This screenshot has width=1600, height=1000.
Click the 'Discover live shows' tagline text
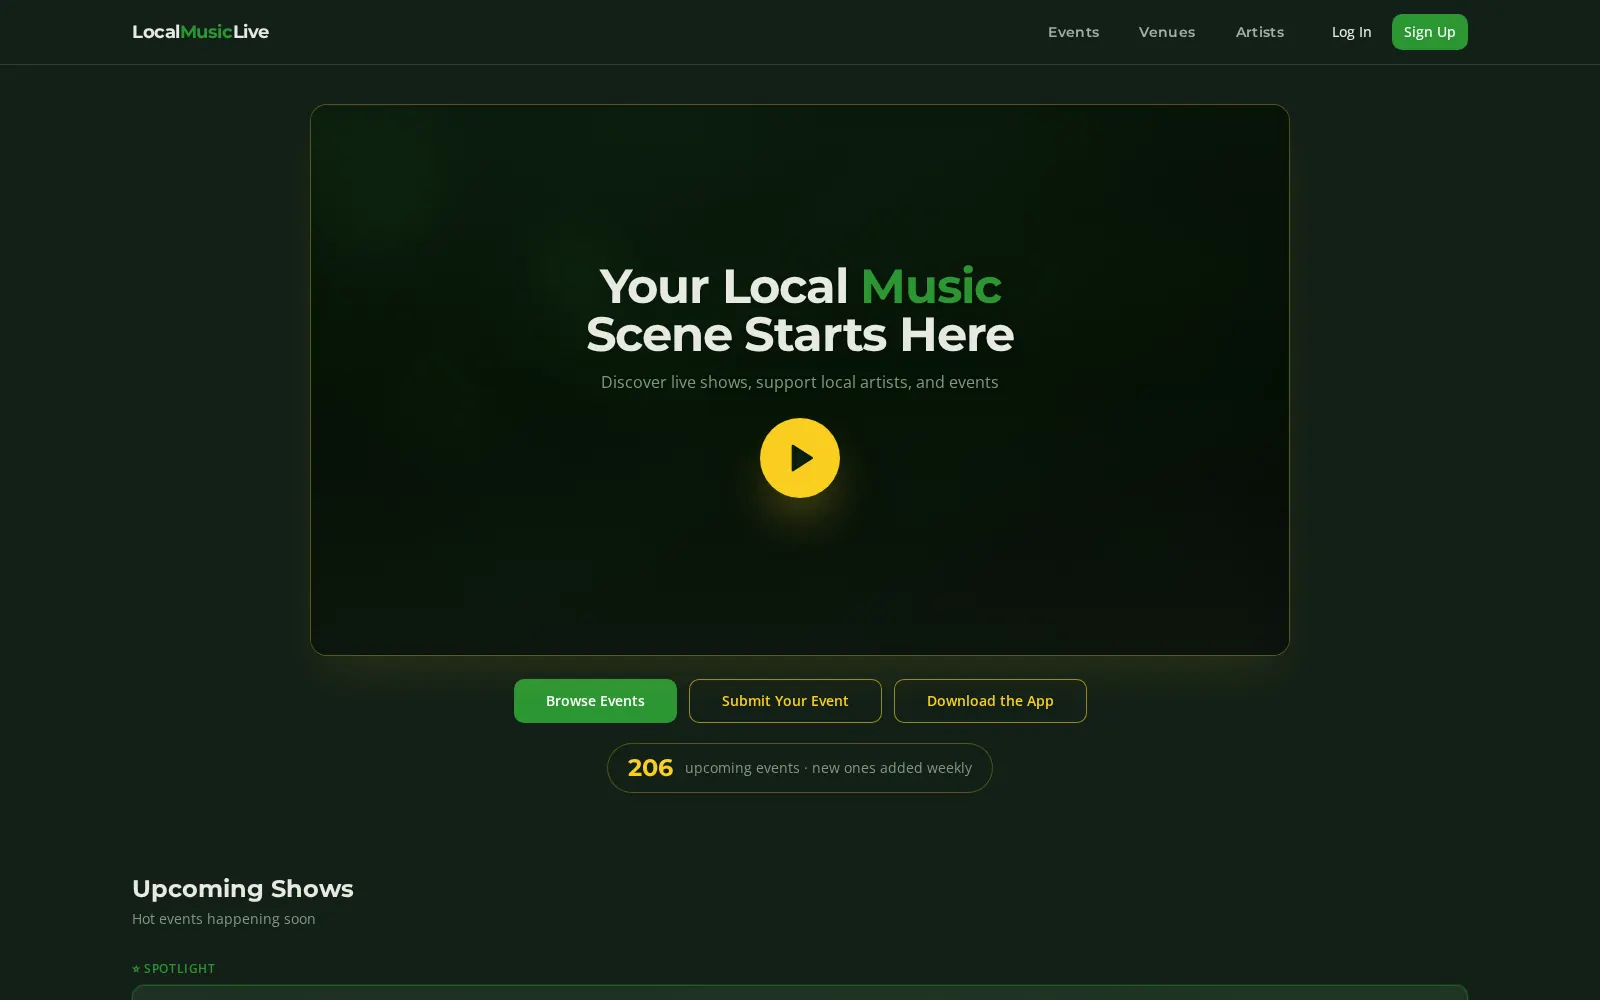799,382
